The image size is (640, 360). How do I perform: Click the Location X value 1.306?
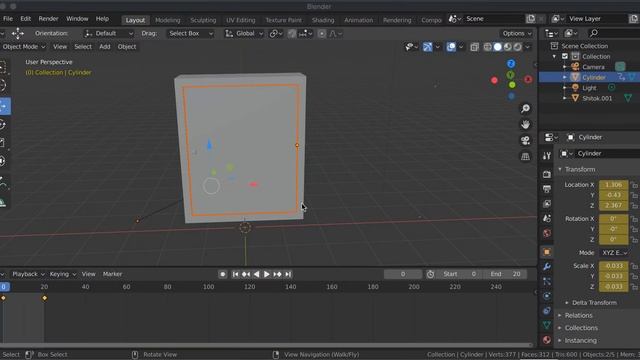tap(613, 185)
